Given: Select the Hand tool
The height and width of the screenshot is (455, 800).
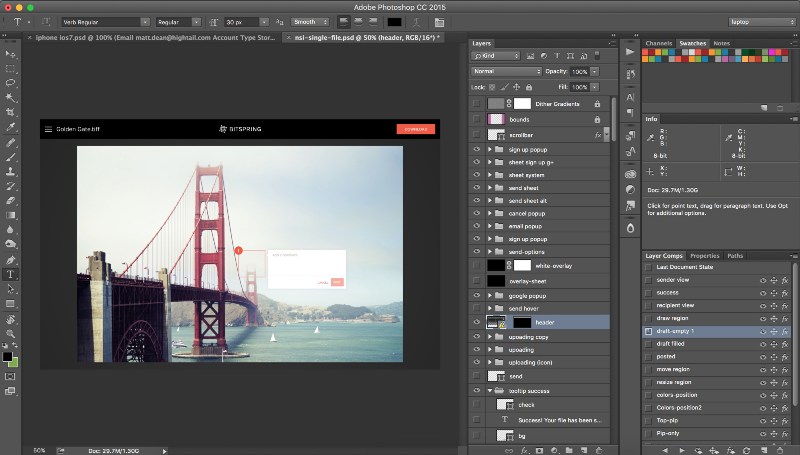Looking at the screenshot, I should click(10, 320).
